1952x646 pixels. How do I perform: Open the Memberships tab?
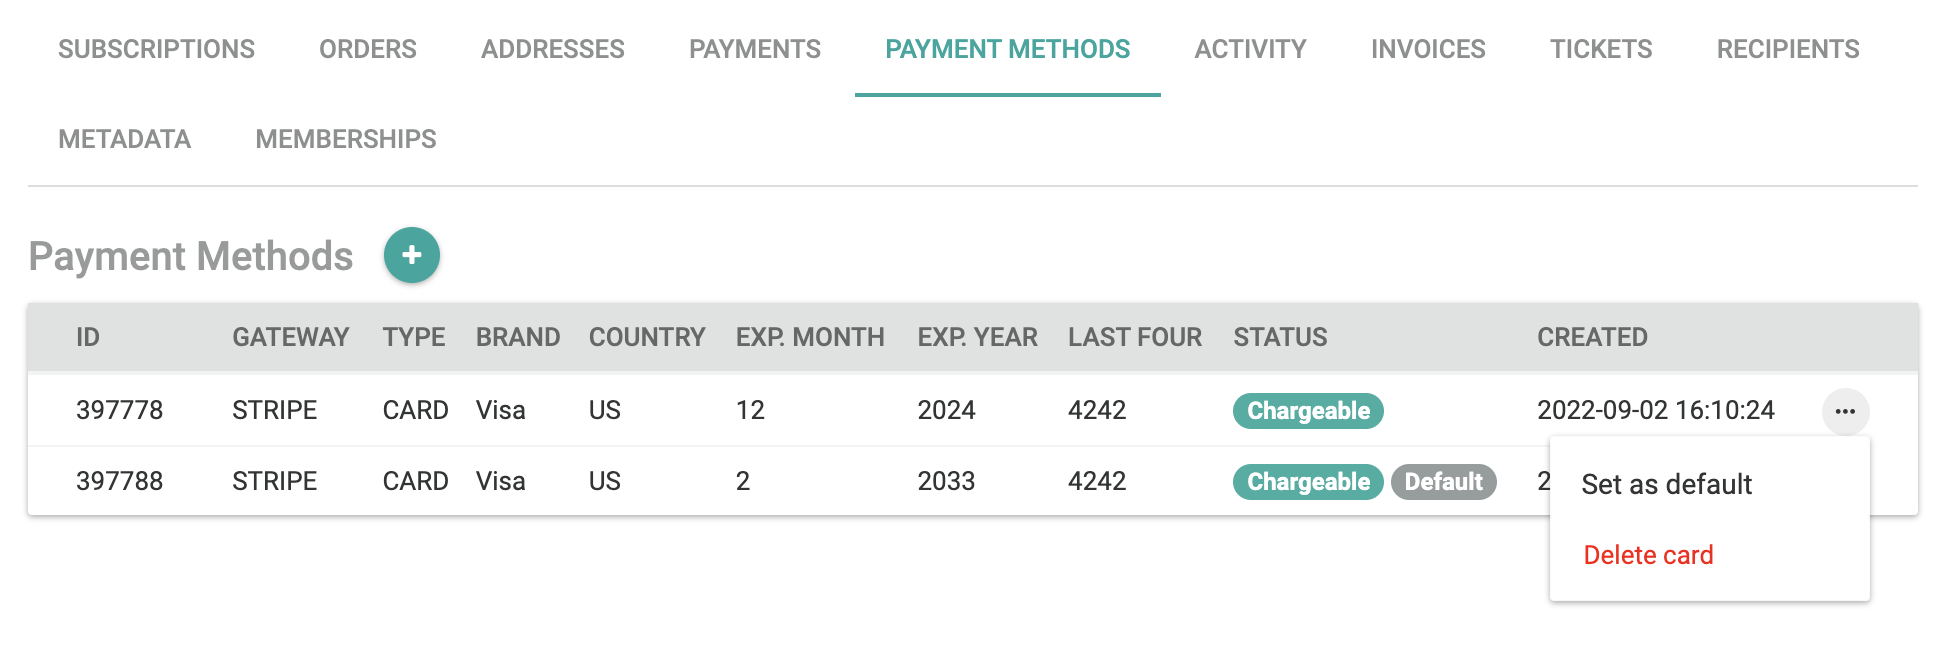[x=345, y=139]
